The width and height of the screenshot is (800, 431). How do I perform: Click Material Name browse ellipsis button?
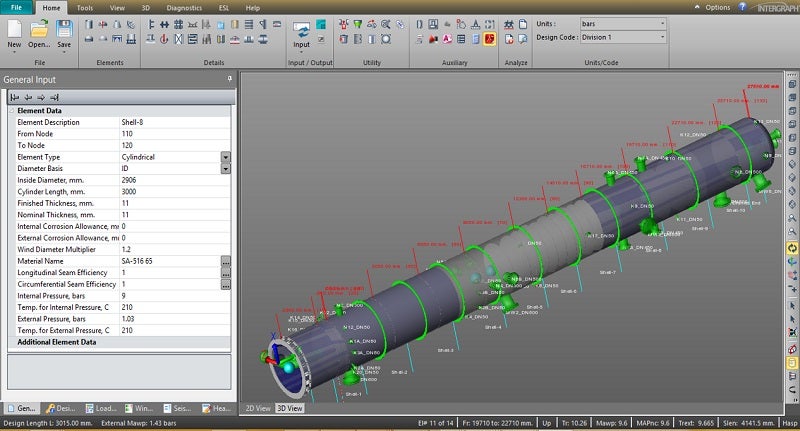click(226, 261)
